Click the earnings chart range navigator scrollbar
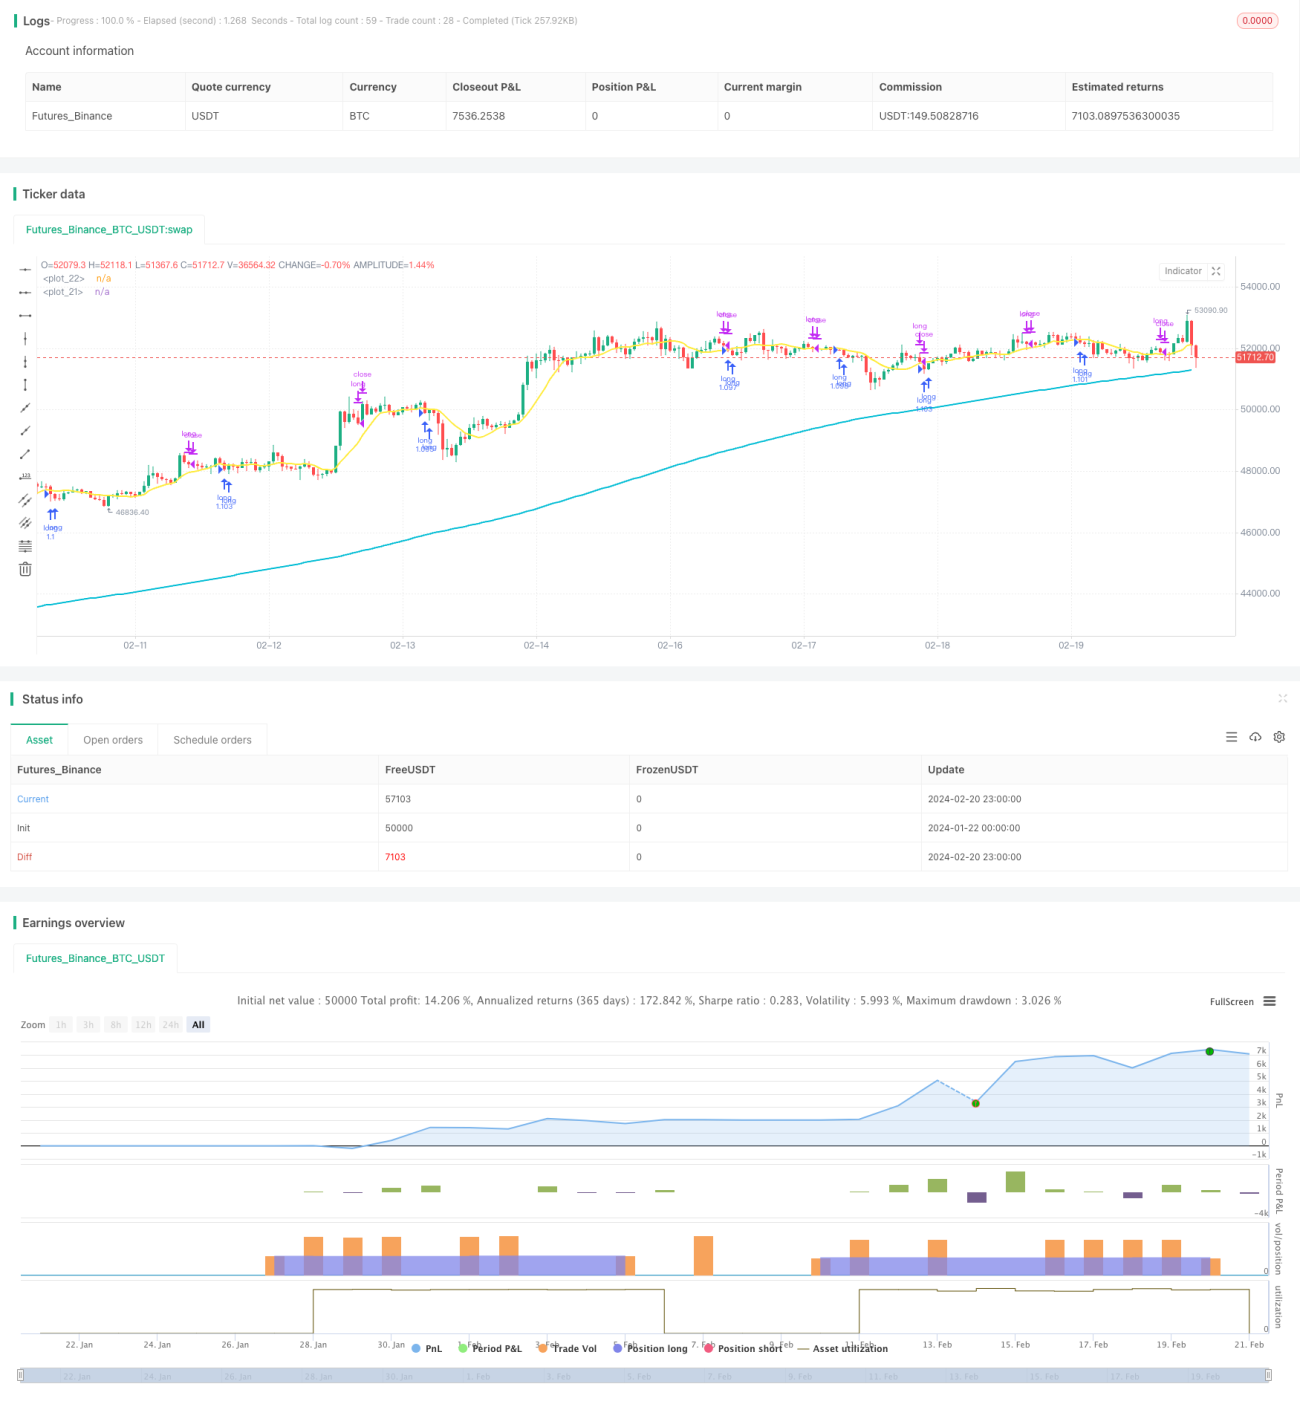Screen dimensions: 1300x1404 click(x=645, y=1375)
